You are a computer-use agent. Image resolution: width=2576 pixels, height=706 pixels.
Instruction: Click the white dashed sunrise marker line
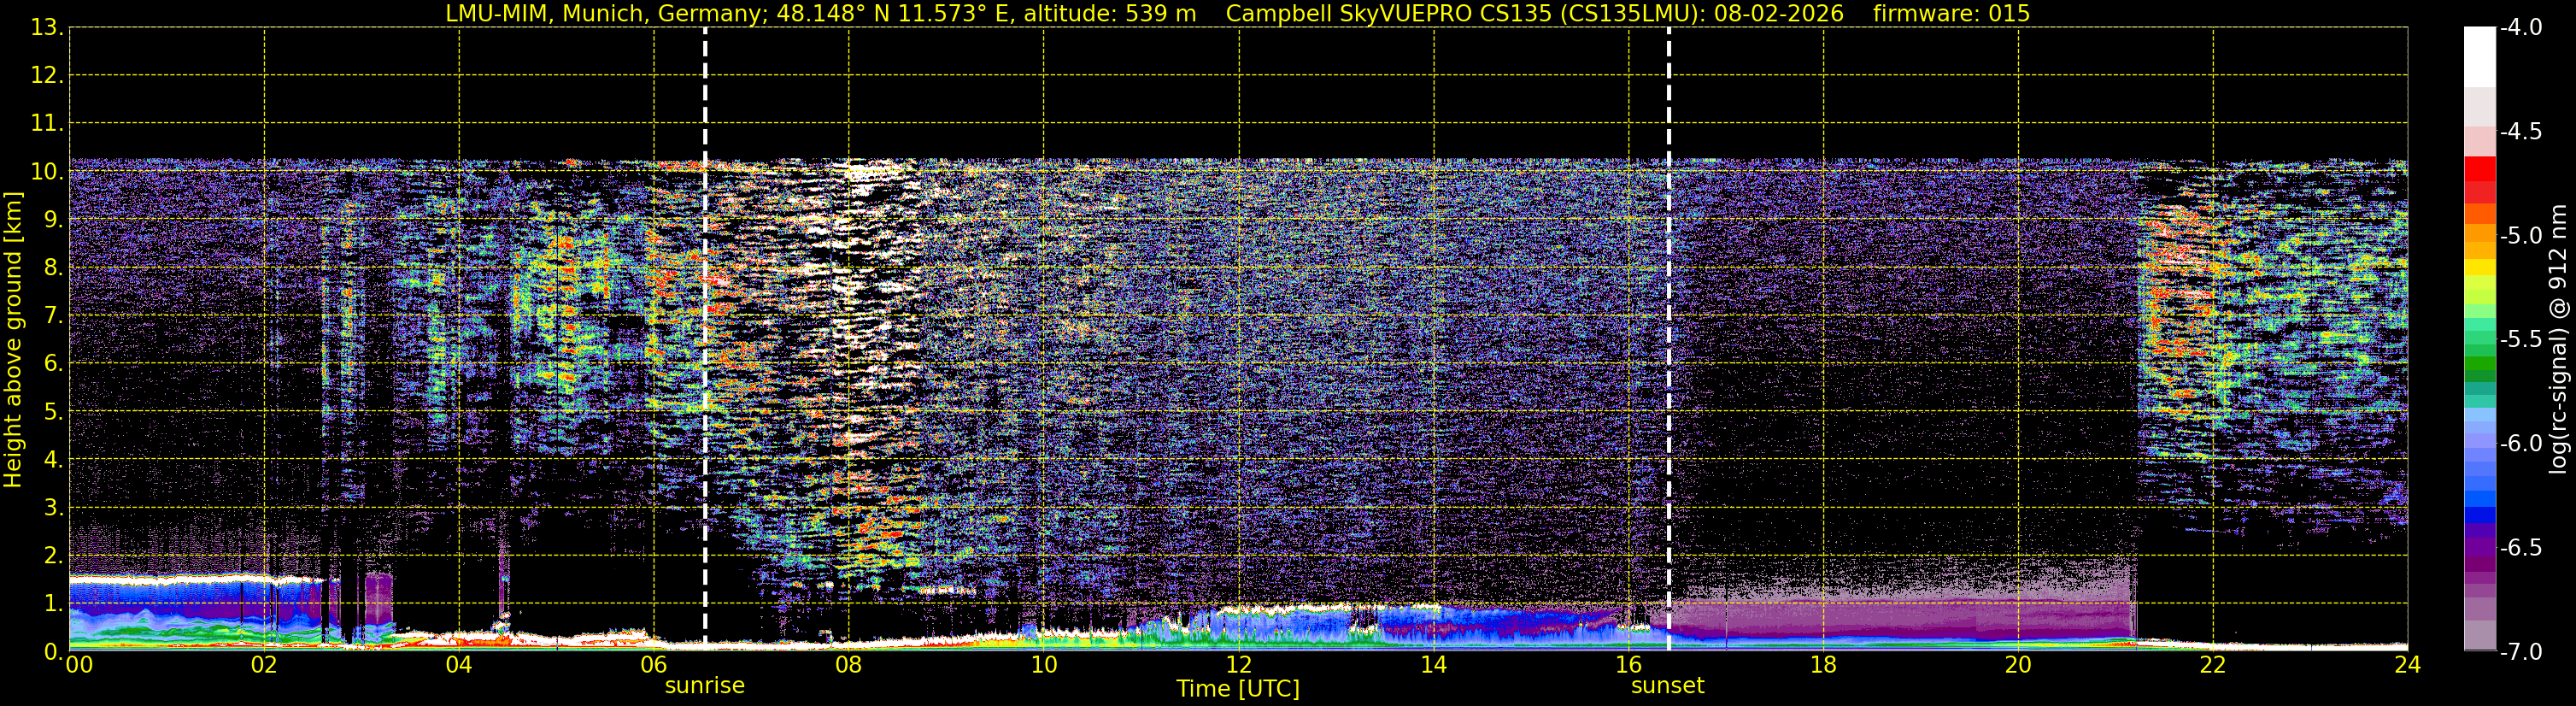click(705, 338)
